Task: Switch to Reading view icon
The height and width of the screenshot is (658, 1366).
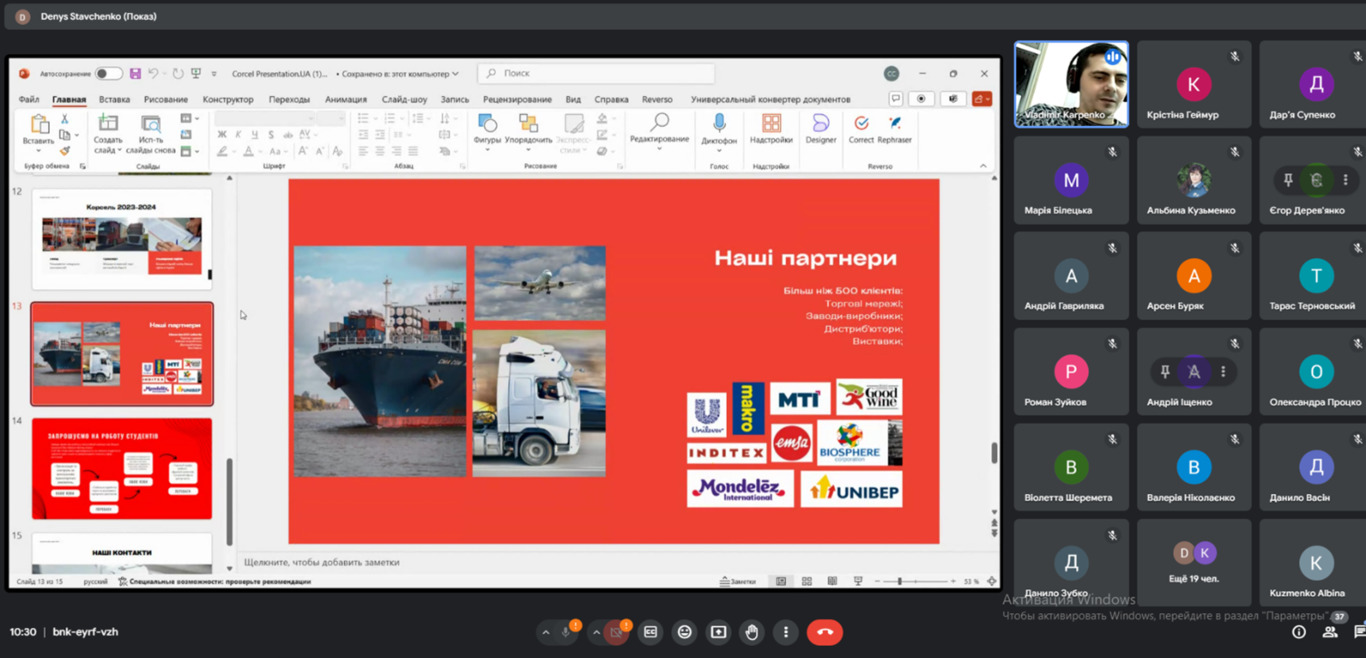Action: (x=831, y=581)
